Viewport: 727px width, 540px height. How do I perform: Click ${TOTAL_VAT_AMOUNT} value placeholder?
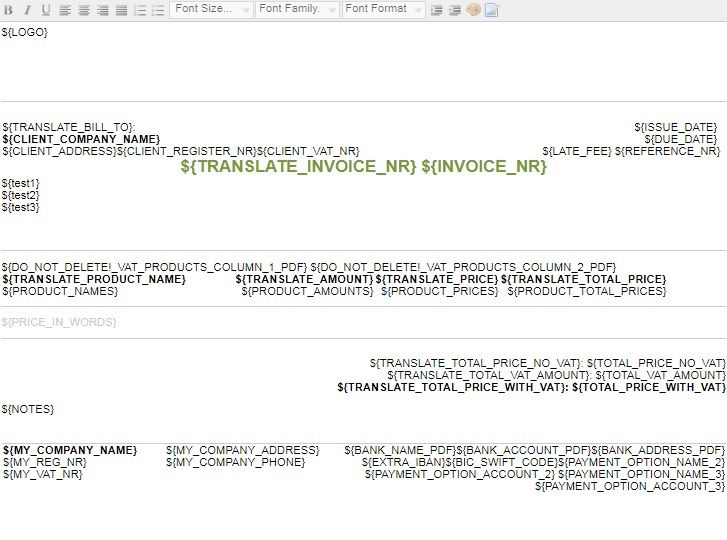click(661, 375)
